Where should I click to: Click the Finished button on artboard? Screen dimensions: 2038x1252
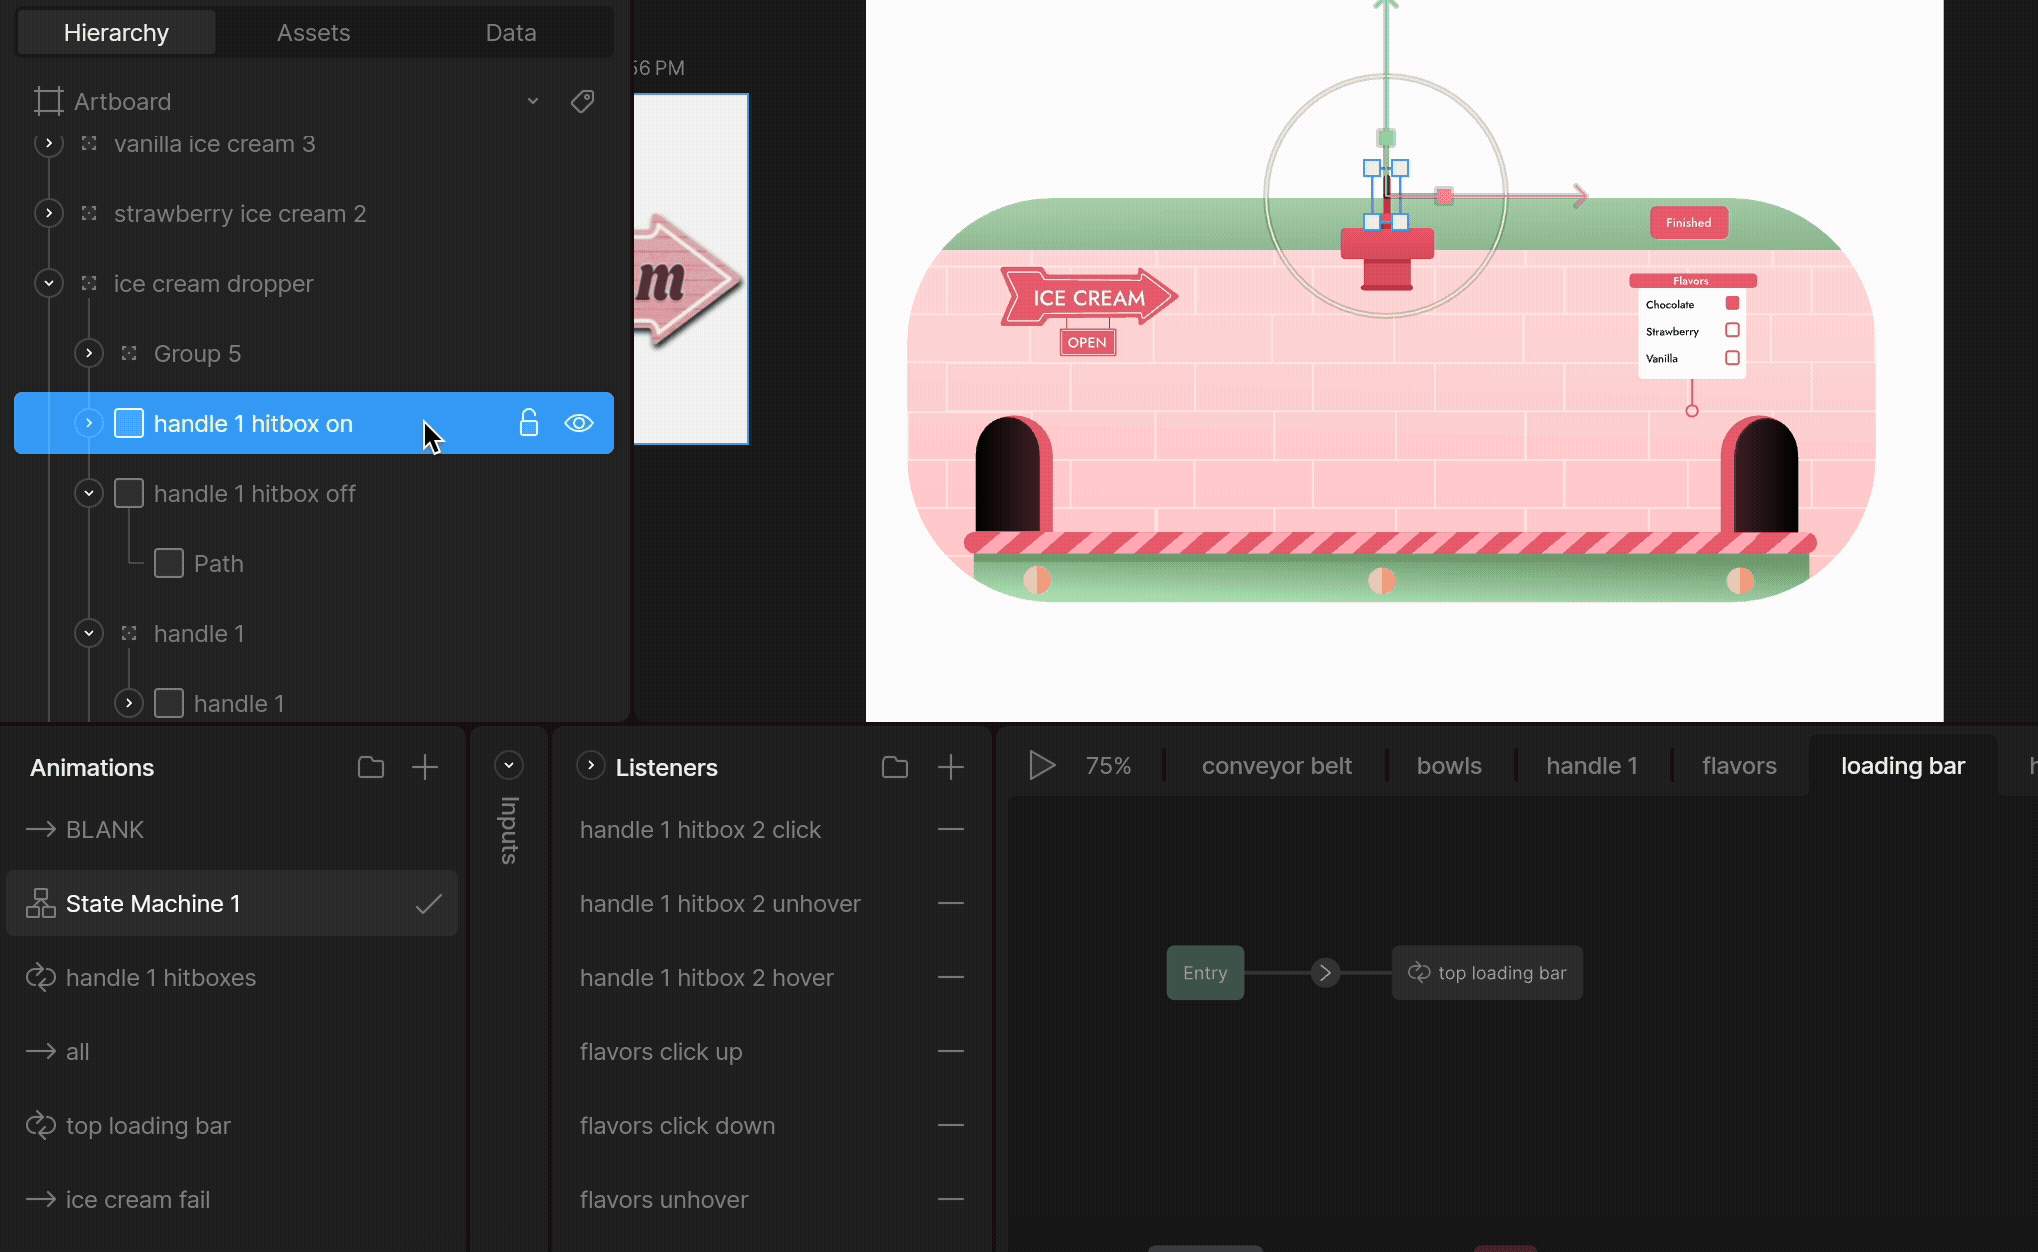[1688, 223]
